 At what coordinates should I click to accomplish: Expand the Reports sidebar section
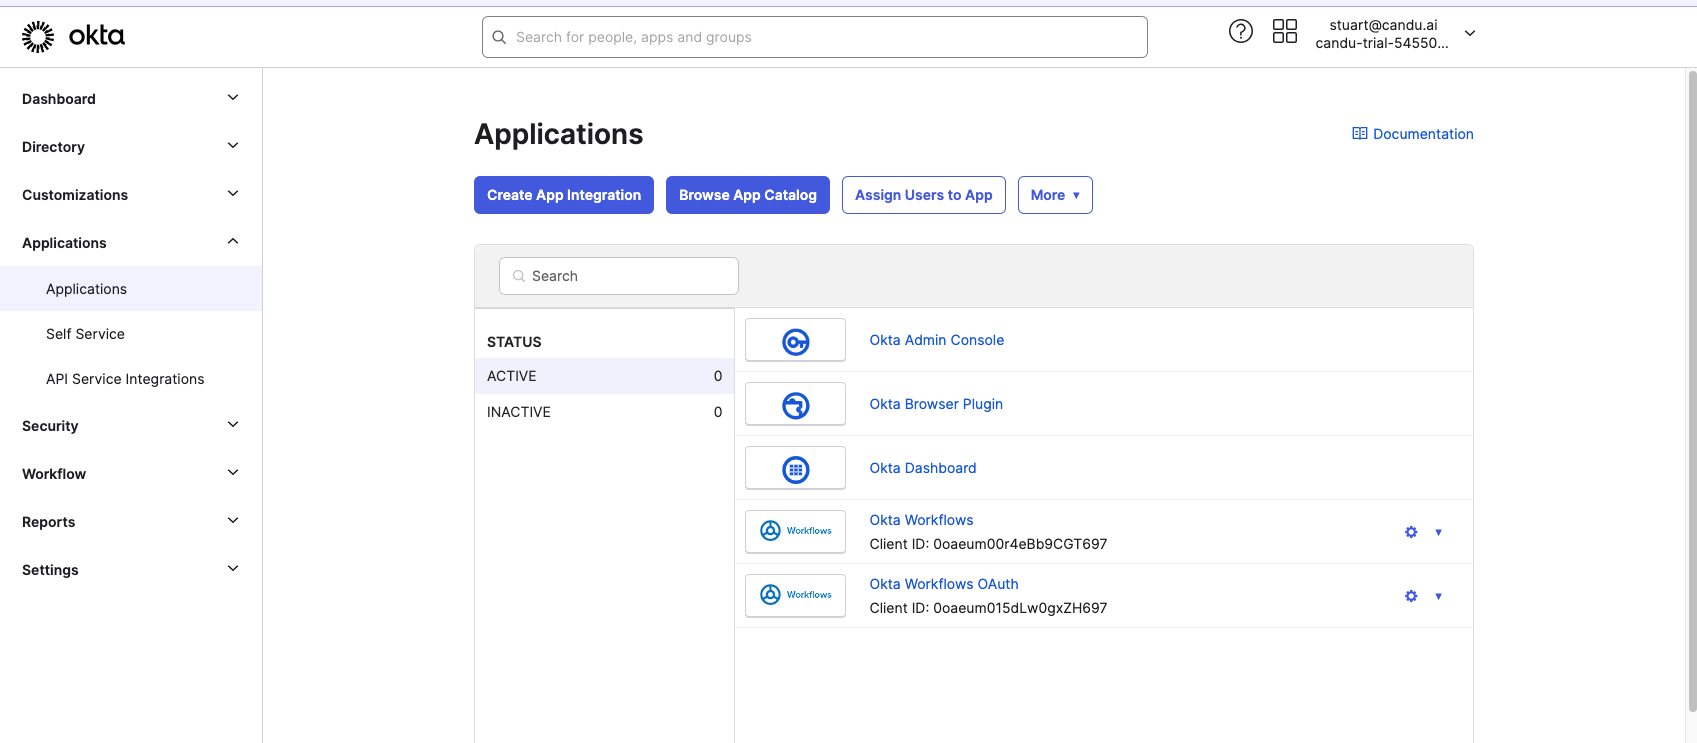(131, 521)
